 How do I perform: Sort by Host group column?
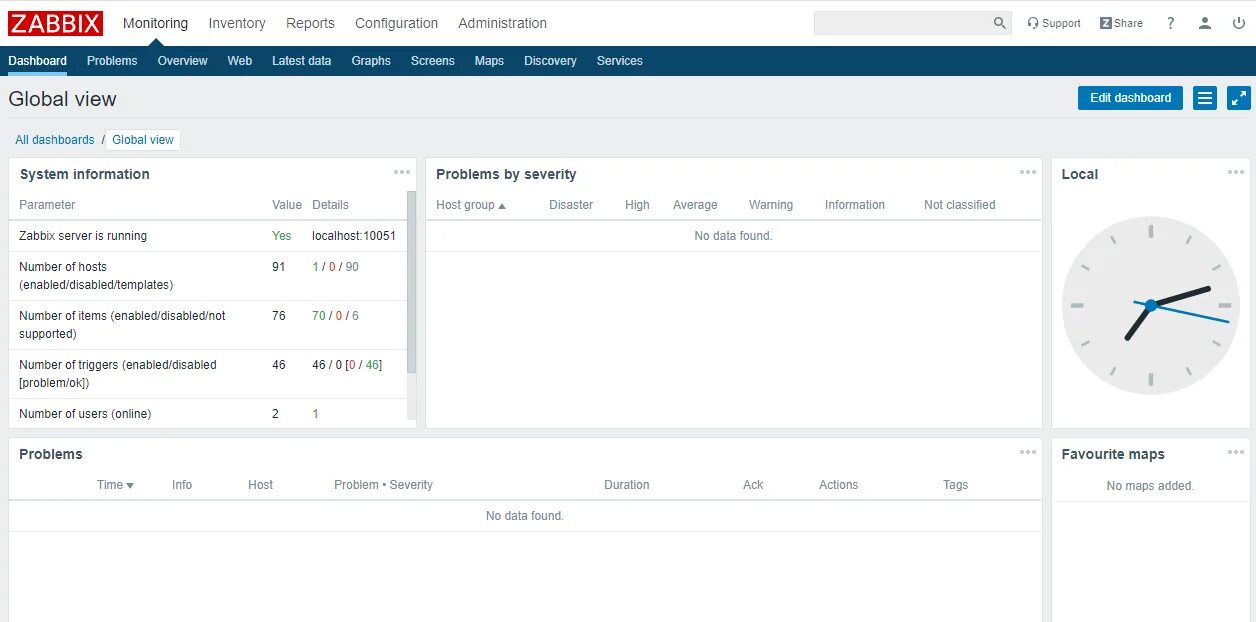point(471,205)
